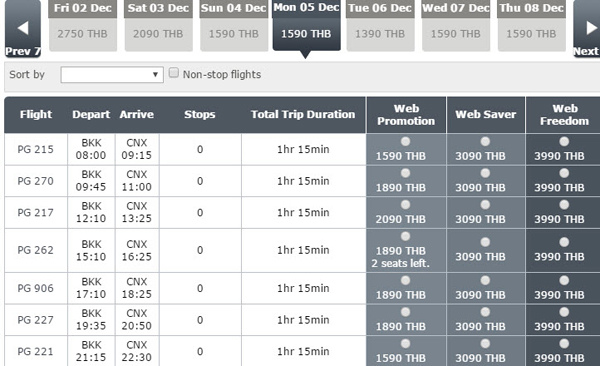Image resolution: width=600 pixels, height=366 pixels.
Task: Select the Fri 02 Dec date tab
Action: (83, 26)
